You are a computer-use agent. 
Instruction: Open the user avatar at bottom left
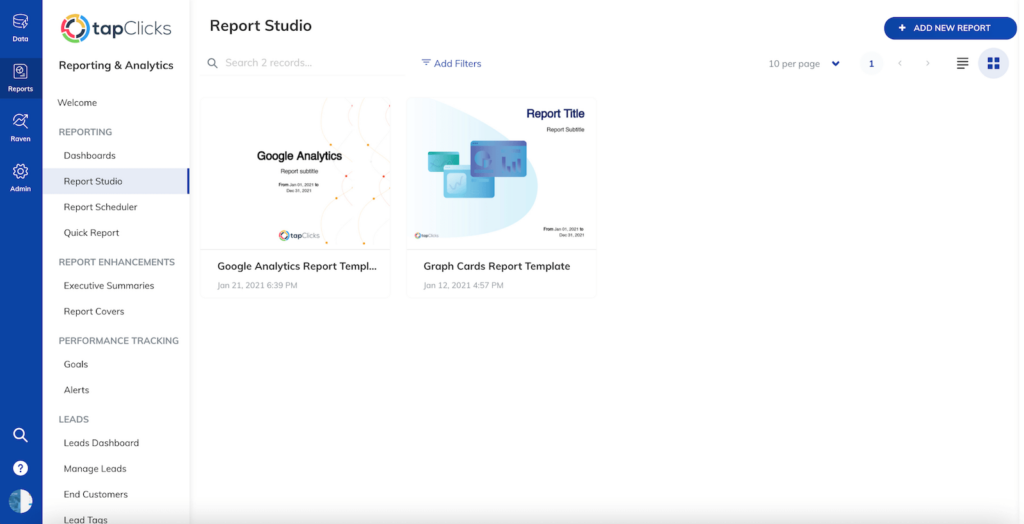point(20,501)
